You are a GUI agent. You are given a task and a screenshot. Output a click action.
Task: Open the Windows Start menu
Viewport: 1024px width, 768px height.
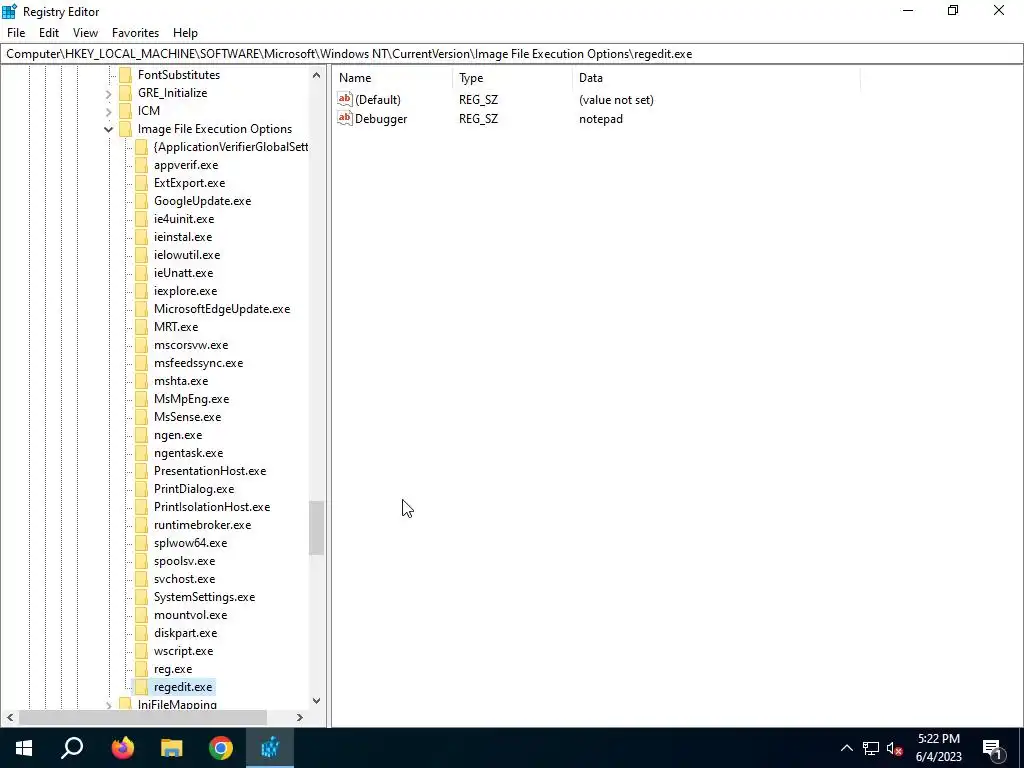pos(24,748)
